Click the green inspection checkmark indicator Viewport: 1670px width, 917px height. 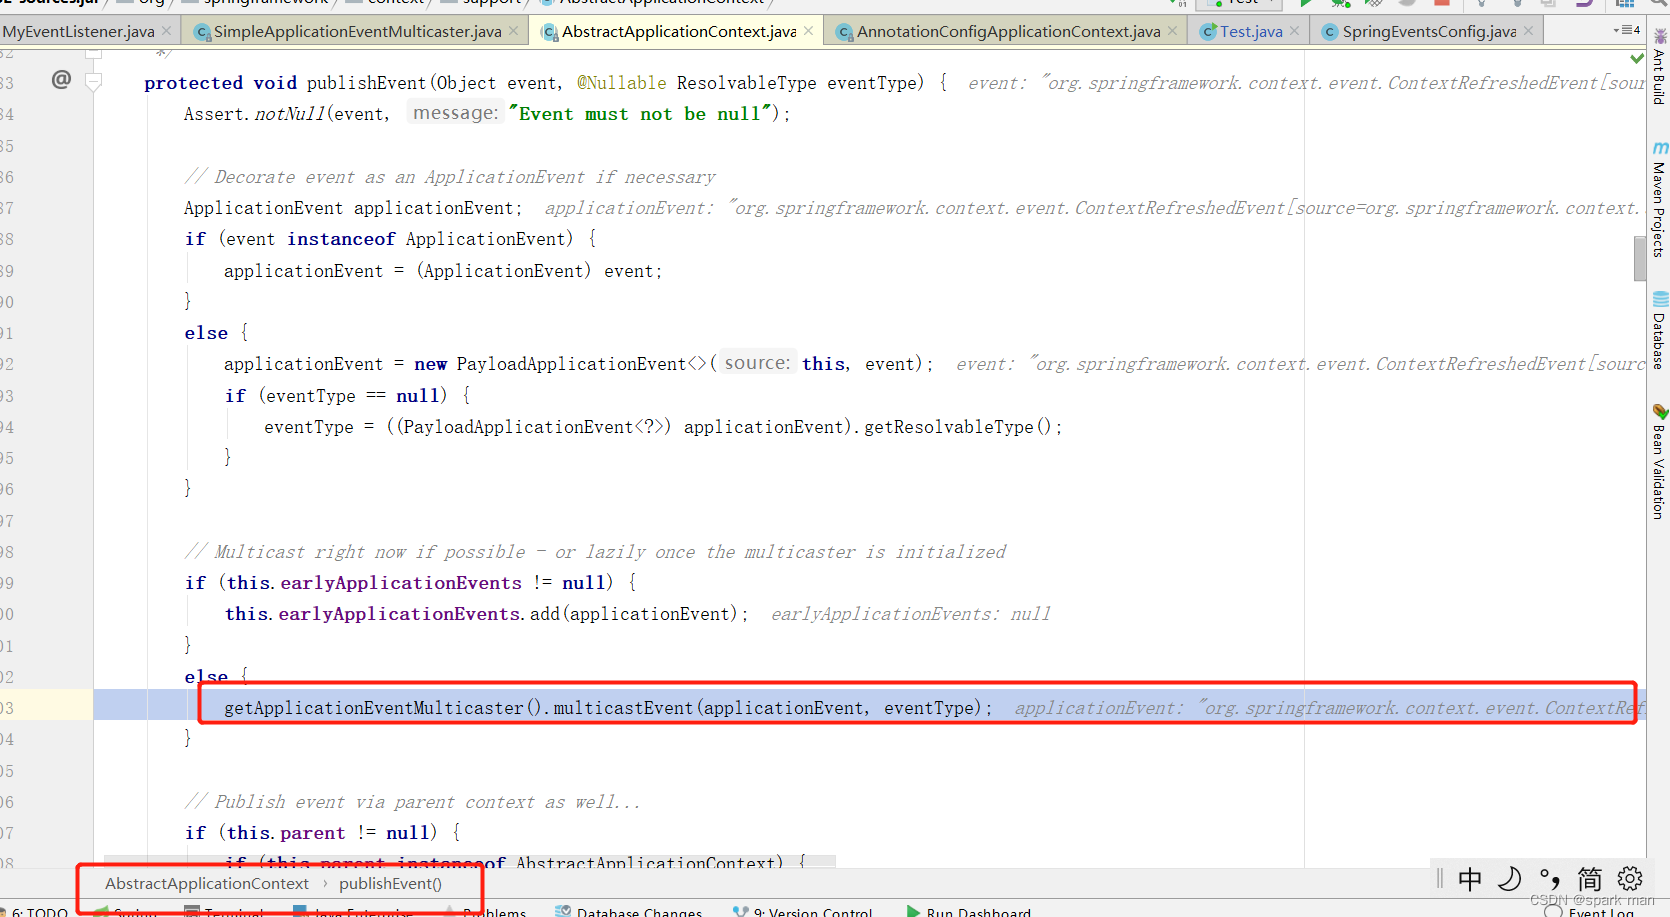click(x=1637, y=57)
